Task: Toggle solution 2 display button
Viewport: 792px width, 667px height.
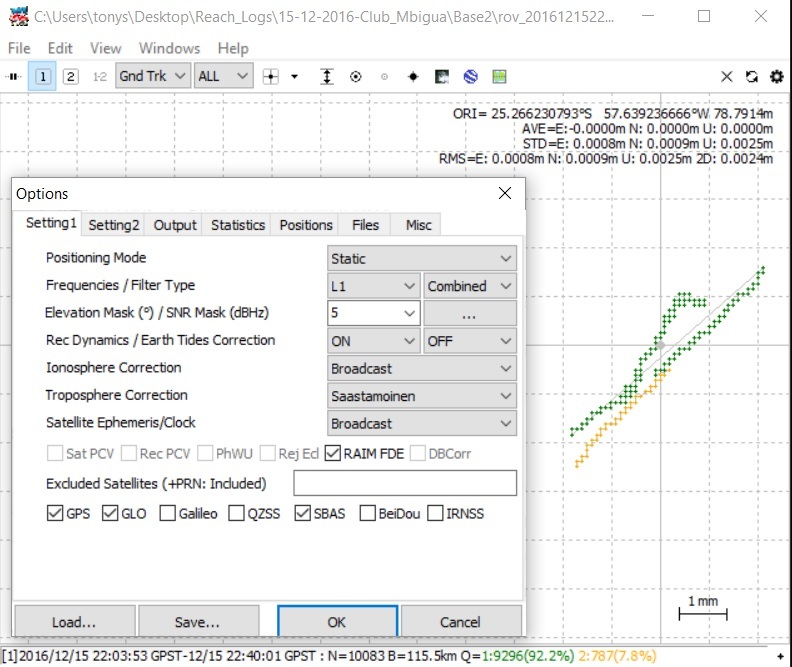Action: pyautogui.click(x=71, y=77)
